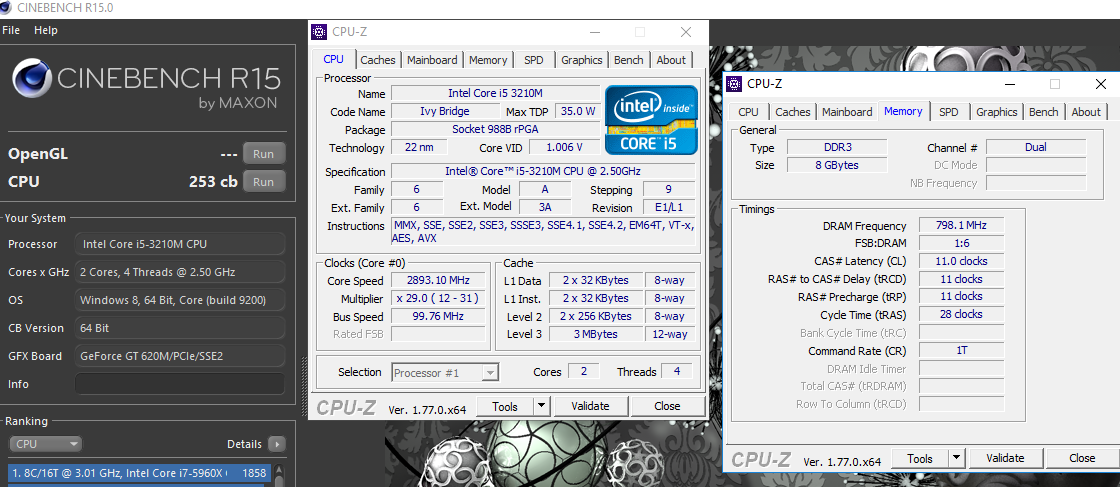This screenshot has height=487, width=1120.
Task: Click the GFX Board GeForce GT 620M field
Action: pyautogui.click(x=180, y=356)
